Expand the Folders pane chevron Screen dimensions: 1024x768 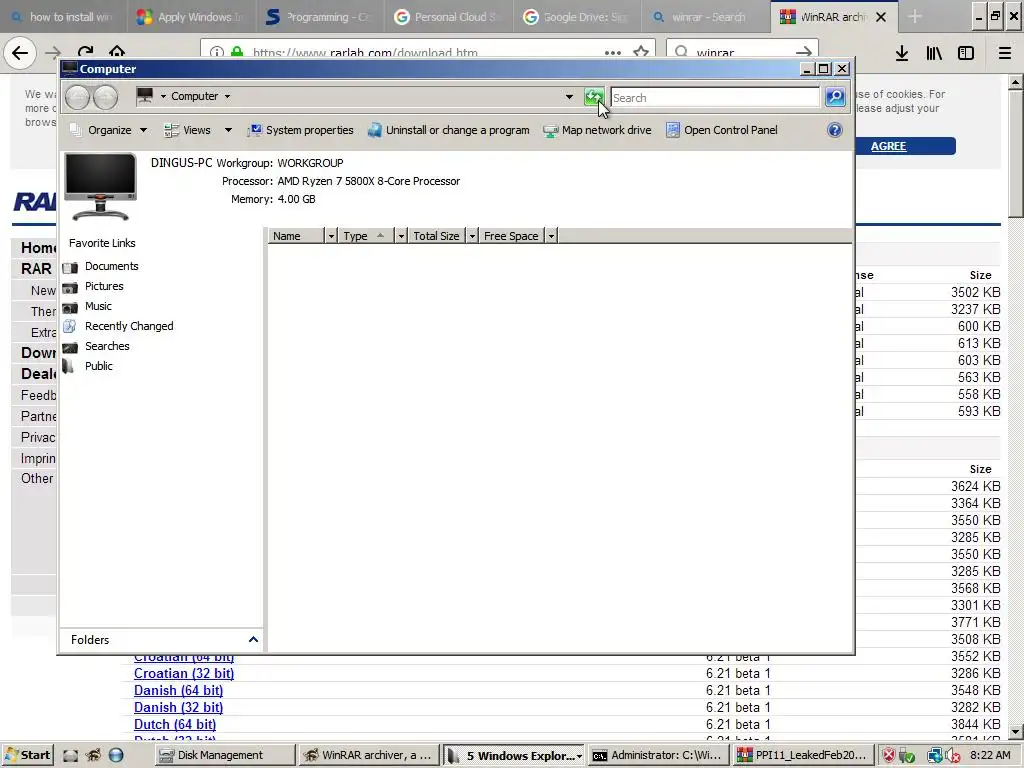253,639
